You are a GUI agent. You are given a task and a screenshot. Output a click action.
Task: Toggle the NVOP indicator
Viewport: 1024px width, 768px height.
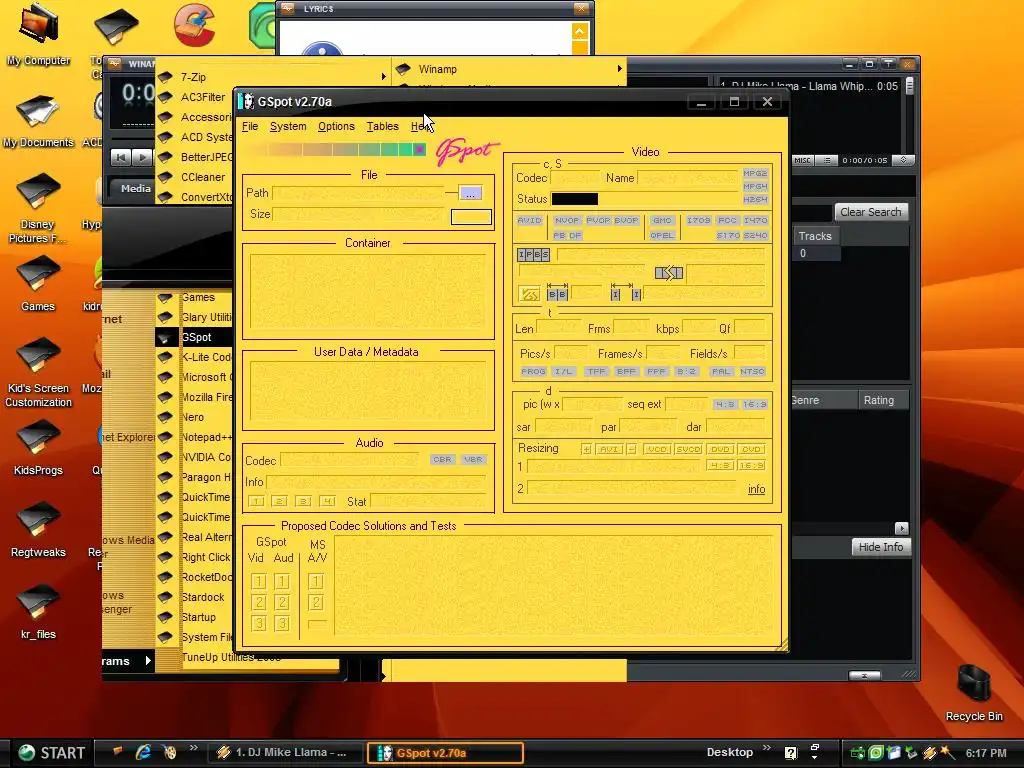(567, 221)
